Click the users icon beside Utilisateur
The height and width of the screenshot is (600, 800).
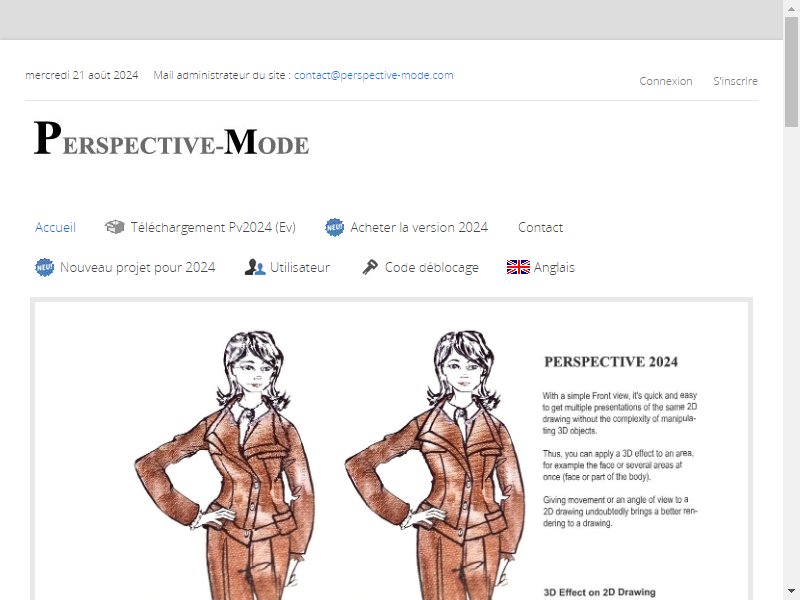[x=255, y=267]
